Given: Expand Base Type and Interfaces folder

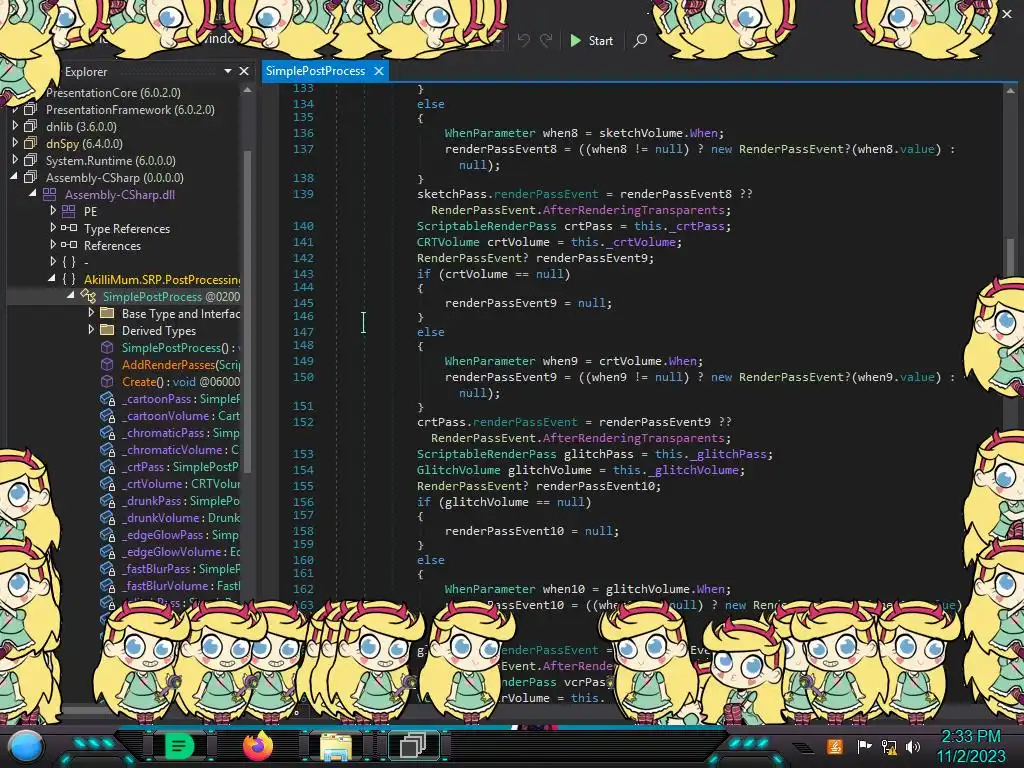Looking at the screenshot, I should point(91,313).
